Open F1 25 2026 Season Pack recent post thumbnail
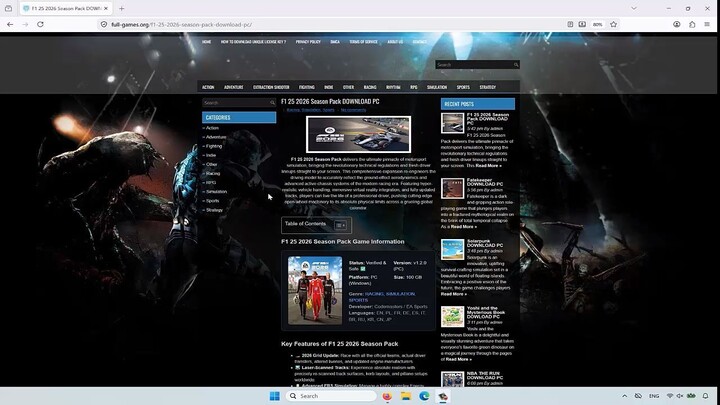Screen dimensions: 720x405 [452, 123]
